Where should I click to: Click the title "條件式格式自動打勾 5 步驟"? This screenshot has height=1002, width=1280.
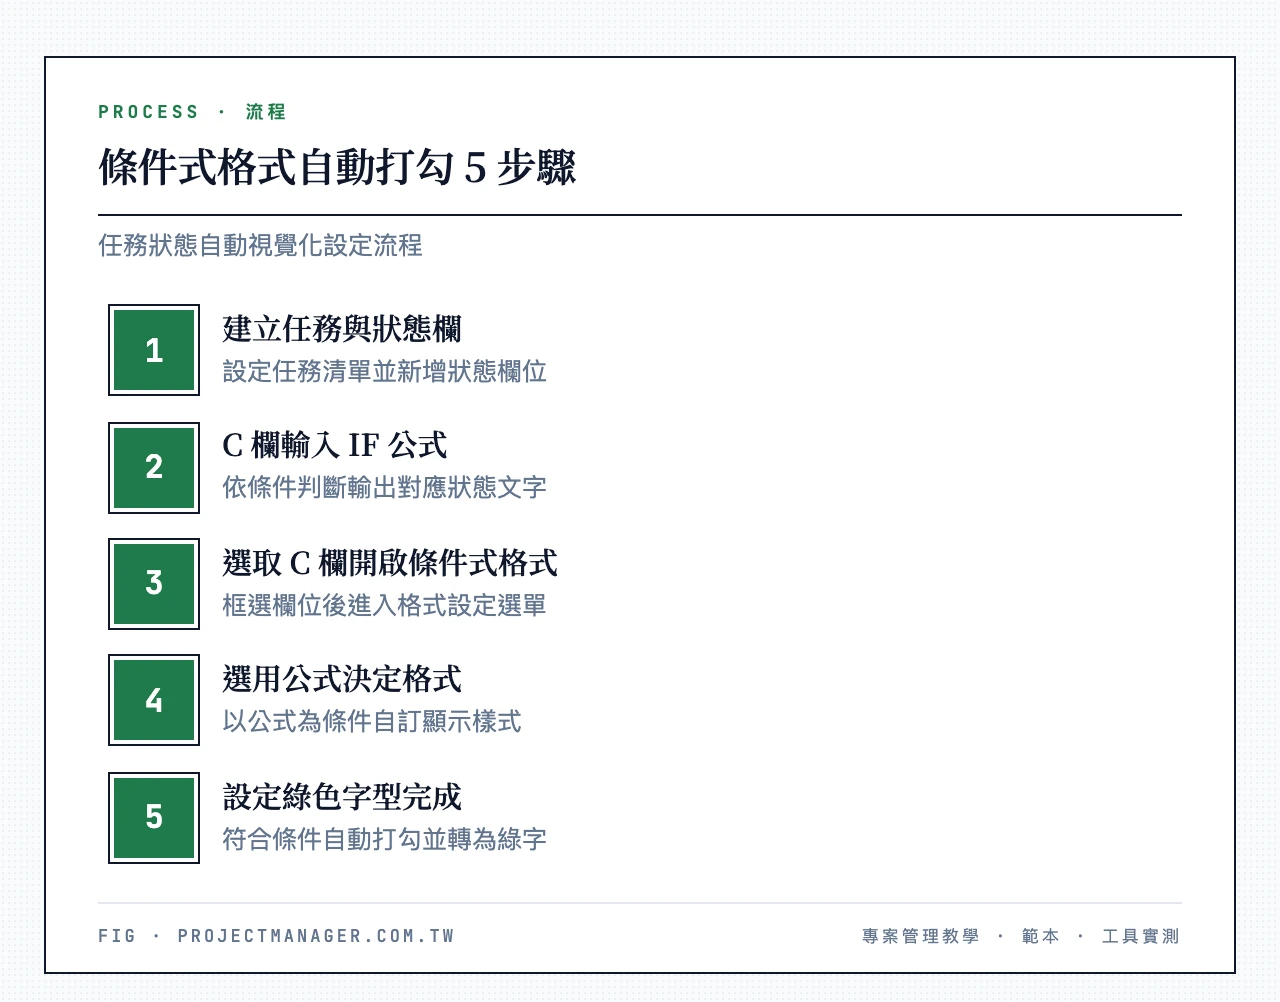pyautogui.click(x=337, y=167)
